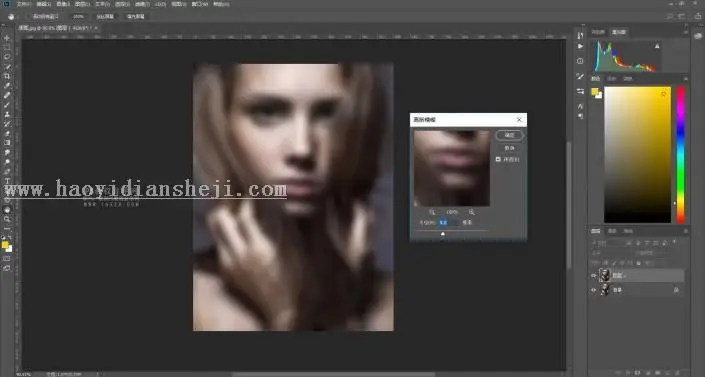Select the Horizontal Type tool

point(7,181)
